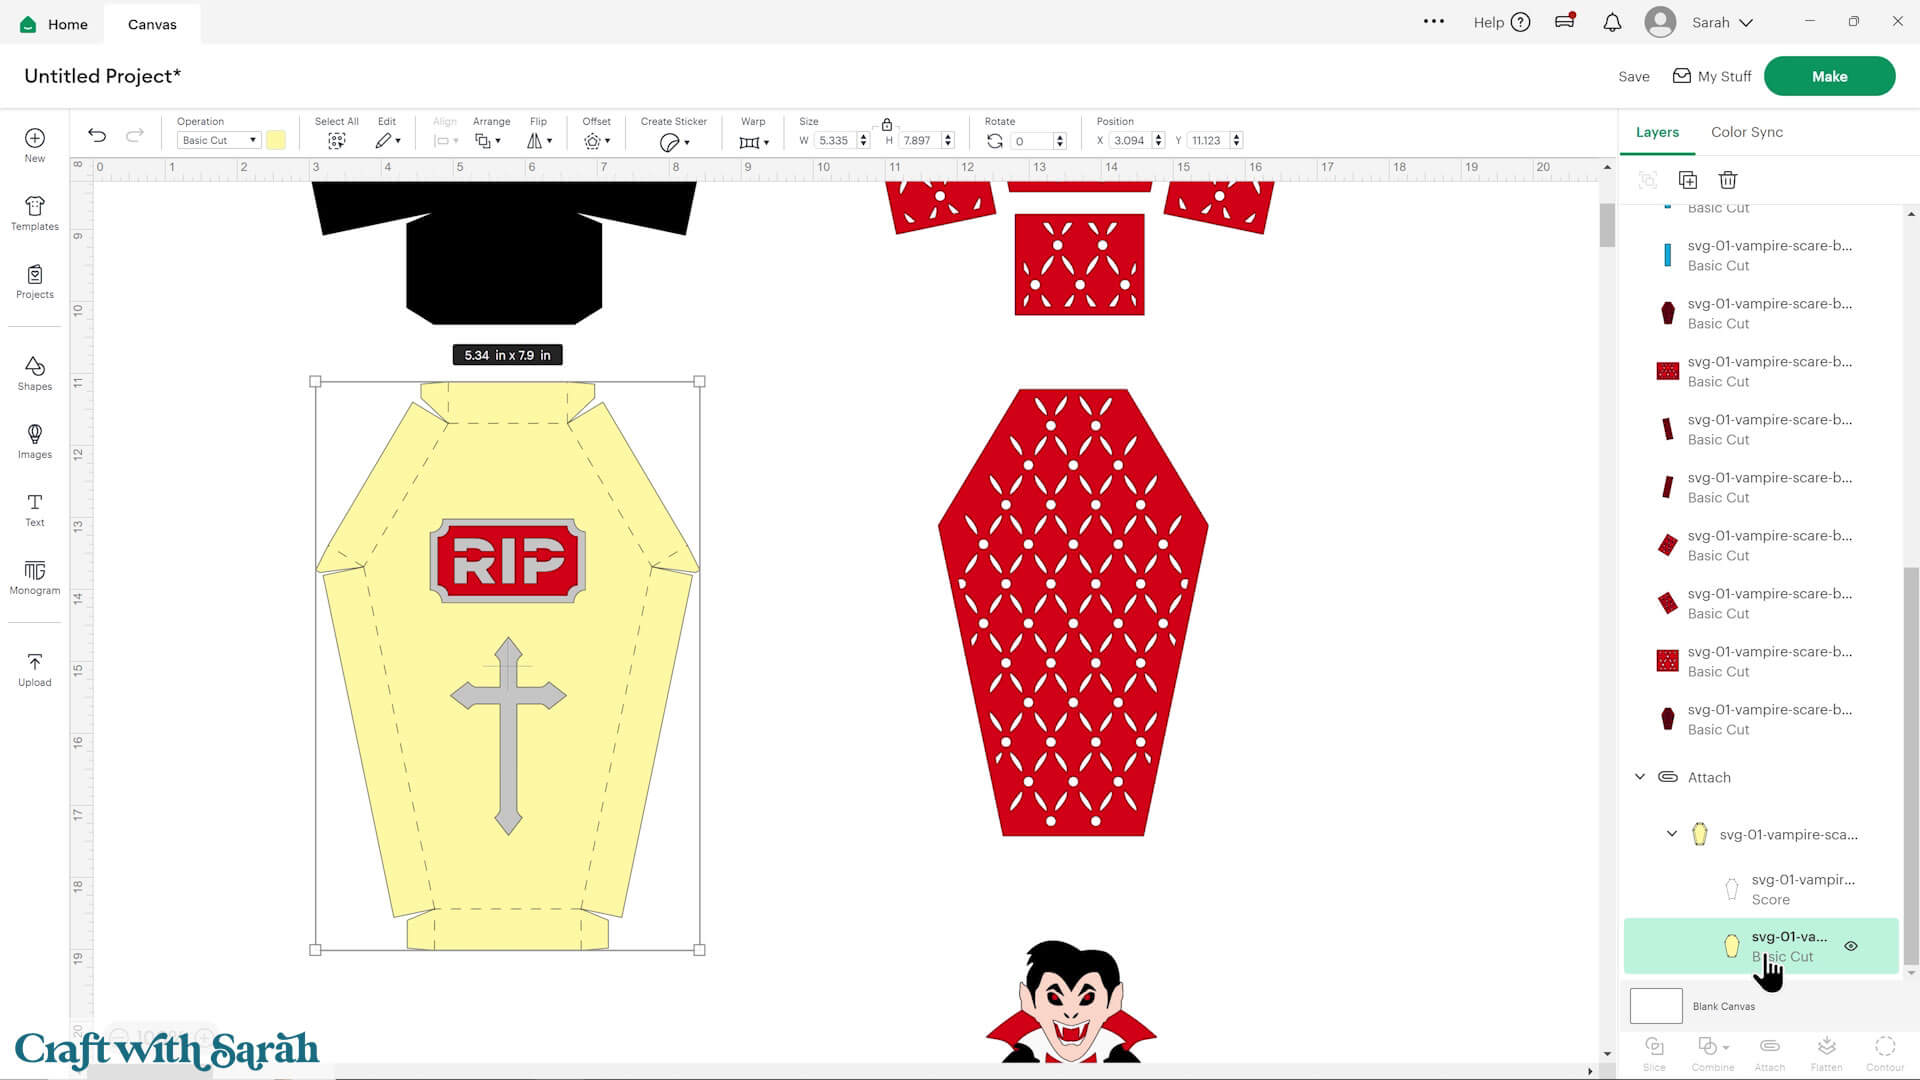Click the Save link

1633,76
